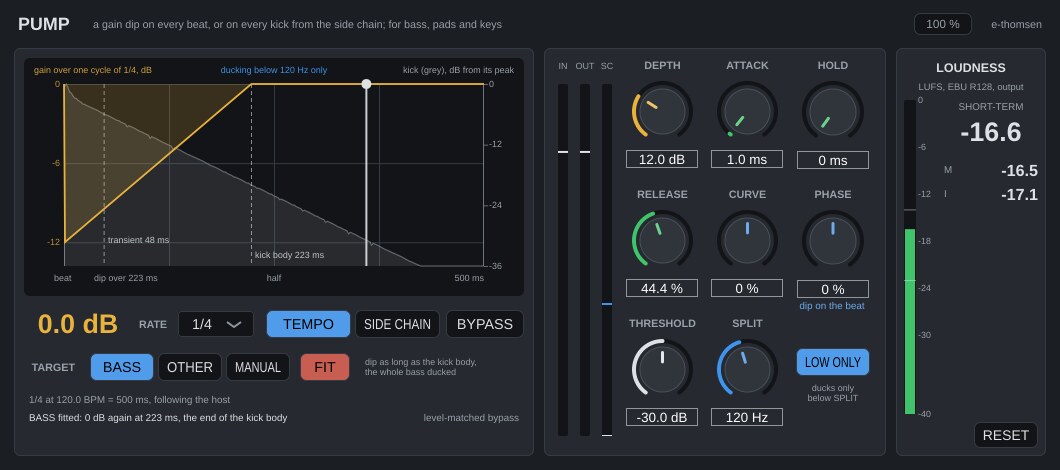Click the orange 0.0 dB gain readout

click(x=78, y=325)
